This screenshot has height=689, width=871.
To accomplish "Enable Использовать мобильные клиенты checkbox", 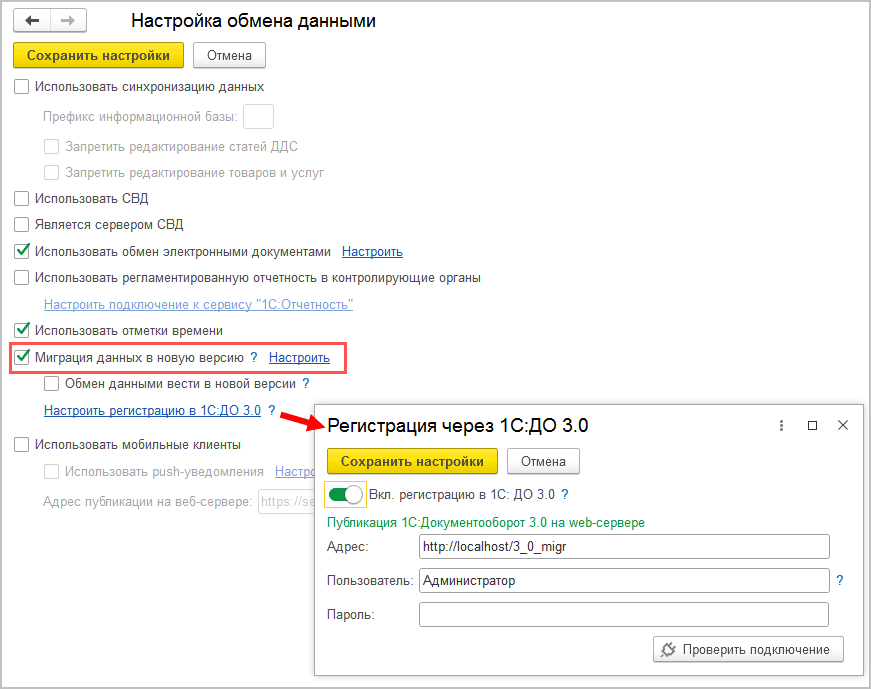I will [22, 445].
